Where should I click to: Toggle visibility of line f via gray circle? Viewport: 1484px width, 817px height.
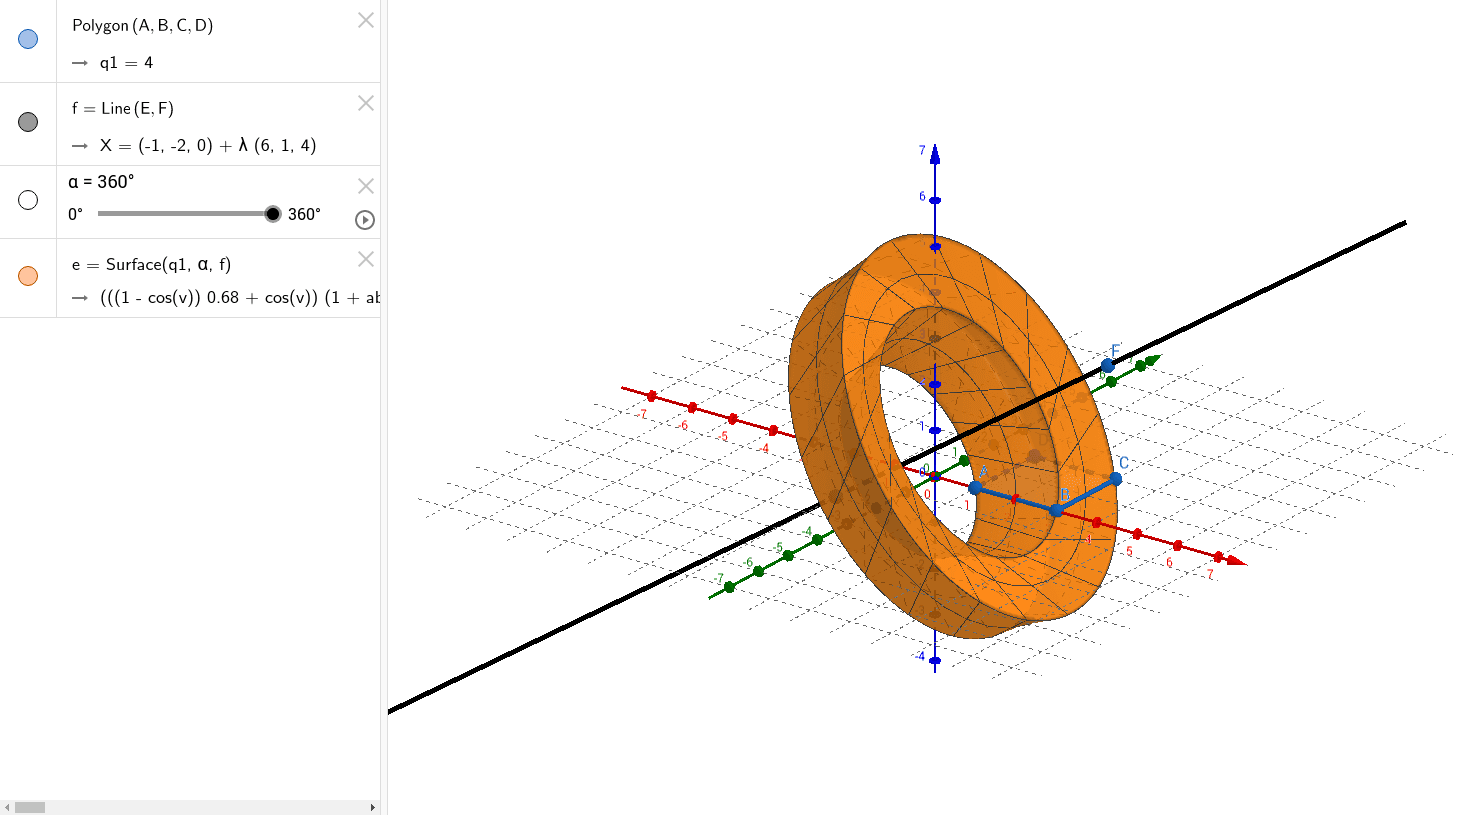tap(27, 122)
